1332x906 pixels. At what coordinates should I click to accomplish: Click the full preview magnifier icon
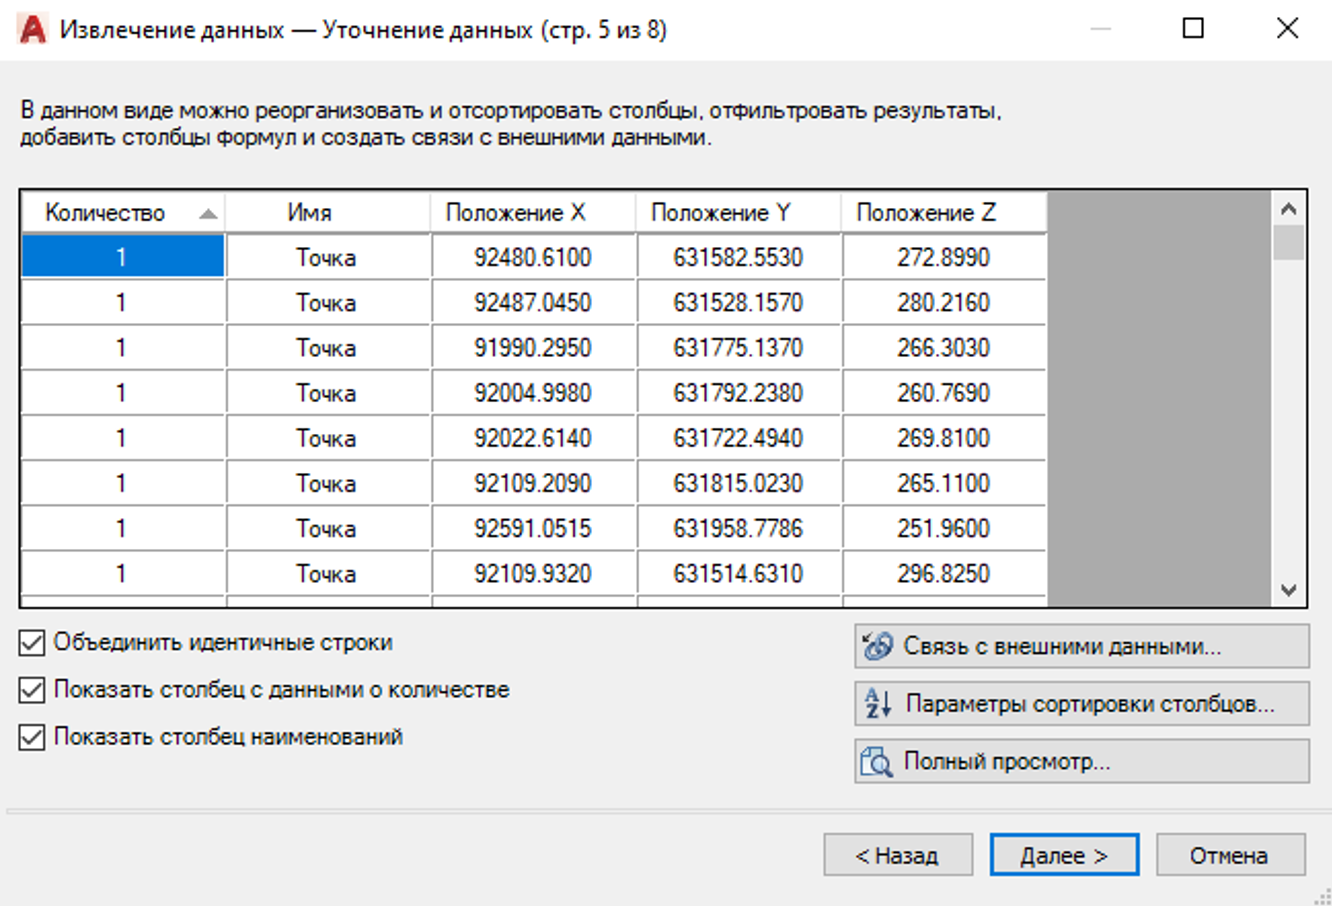[x=877, y=762]
